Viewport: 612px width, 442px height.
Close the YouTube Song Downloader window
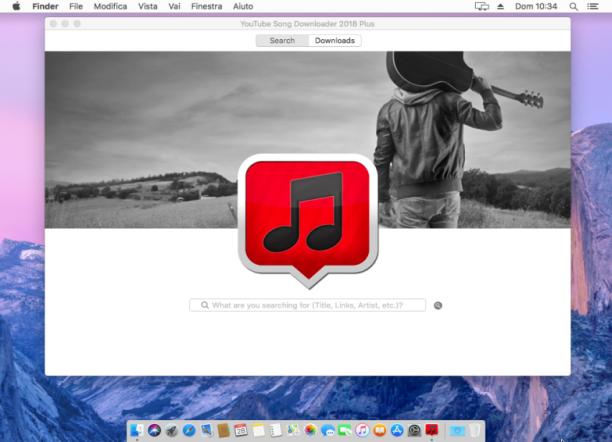coord(53,24)
